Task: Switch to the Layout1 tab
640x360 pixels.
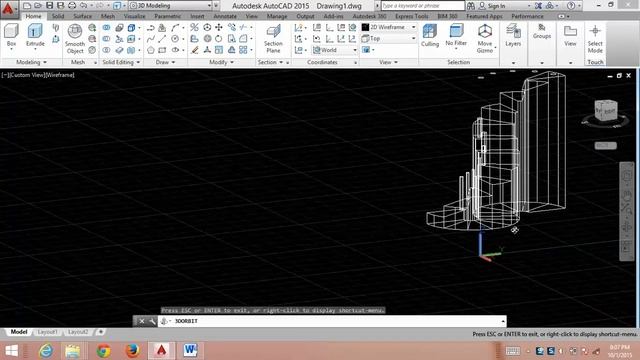Action: (47, 332)
